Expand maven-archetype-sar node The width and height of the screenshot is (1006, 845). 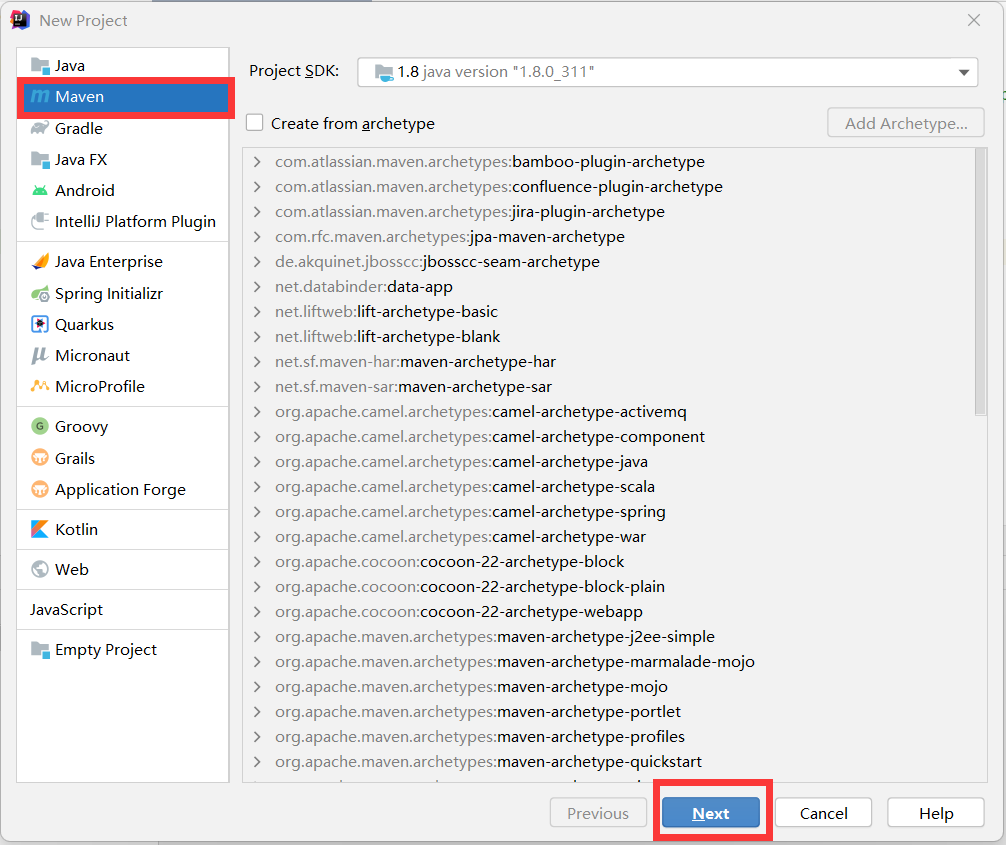pyautogui.click(x=257, y=387)
